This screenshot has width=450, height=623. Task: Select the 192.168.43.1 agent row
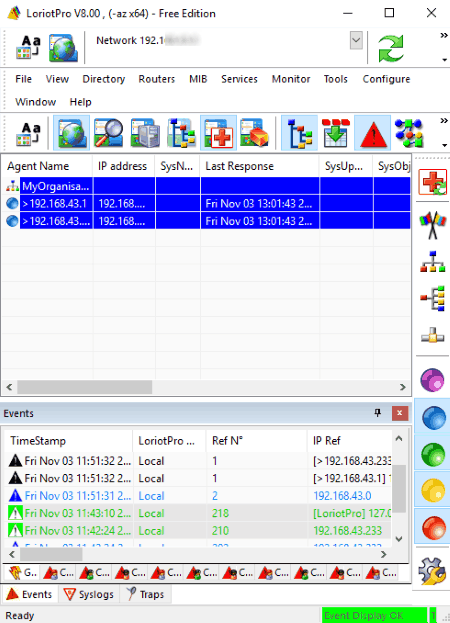207,203
